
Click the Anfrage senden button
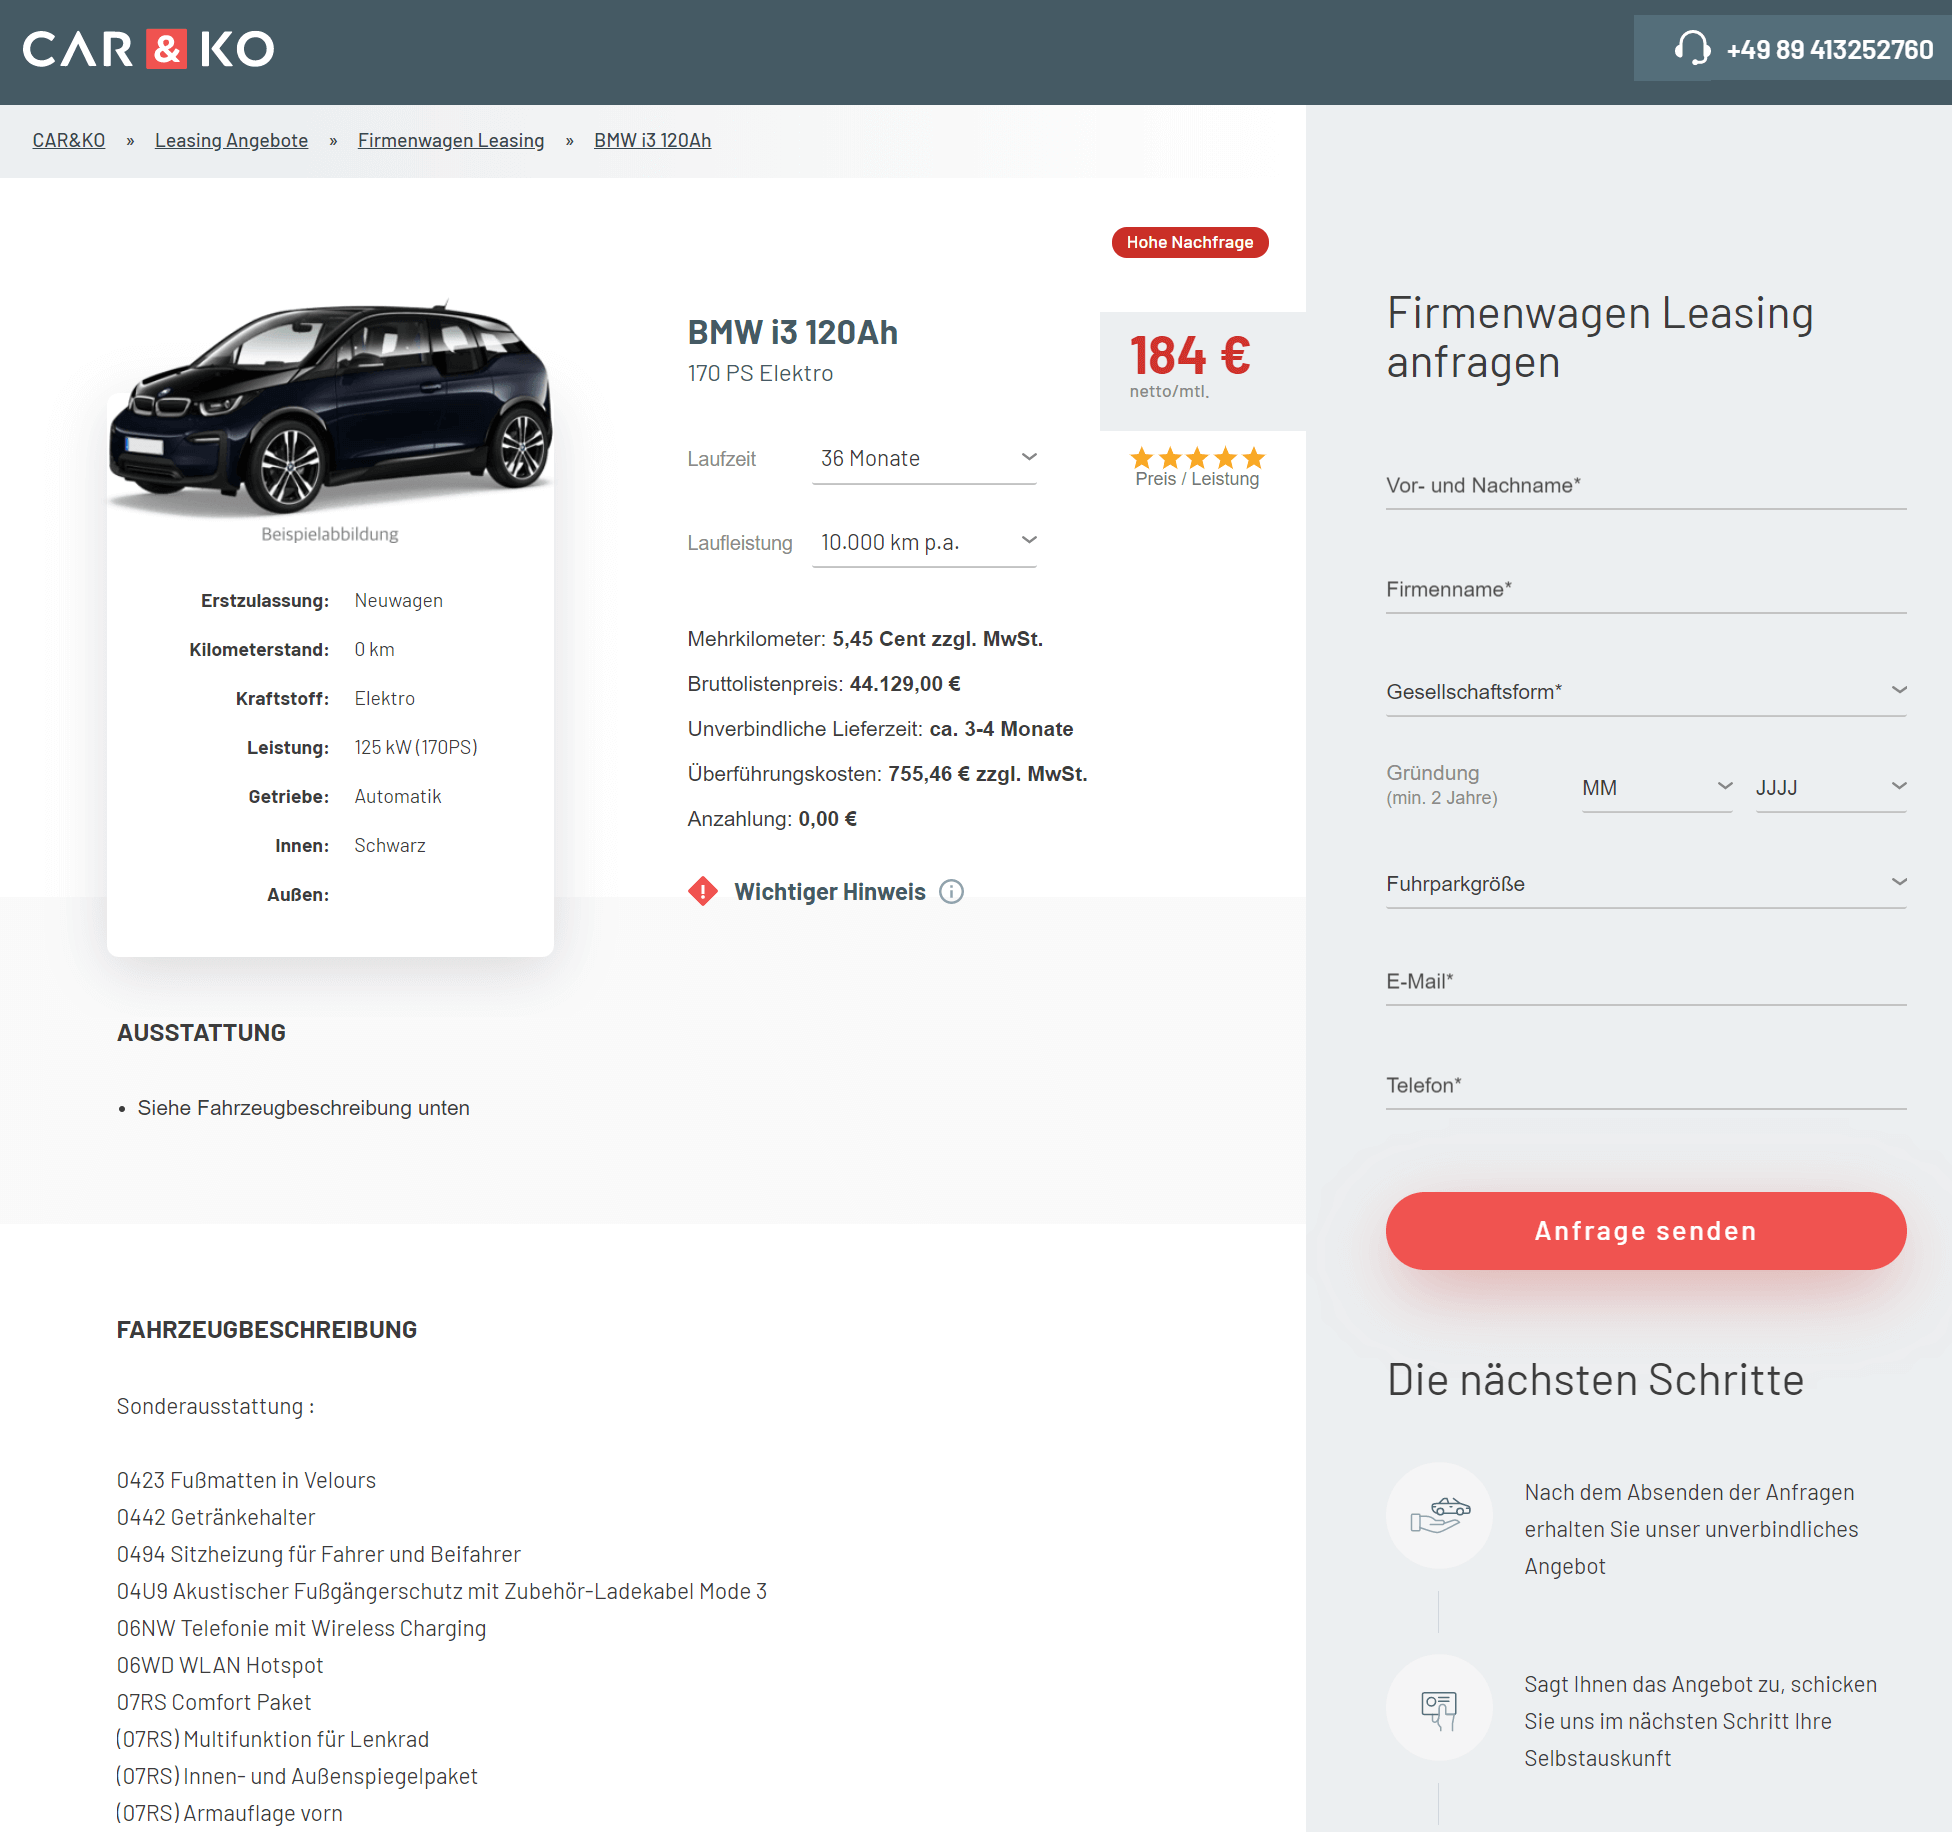coord(1646,1231)
